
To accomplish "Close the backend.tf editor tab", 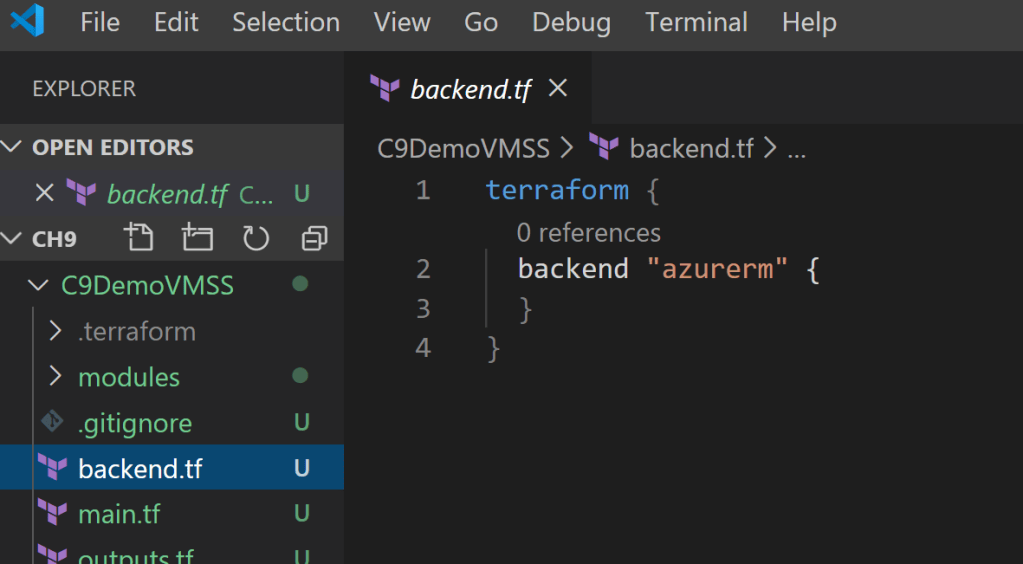I will [x=558, y=89].
